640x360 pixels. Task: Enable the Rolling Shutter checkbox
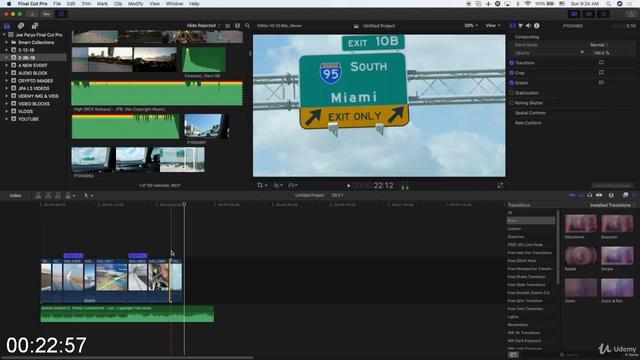click(511, 103)
